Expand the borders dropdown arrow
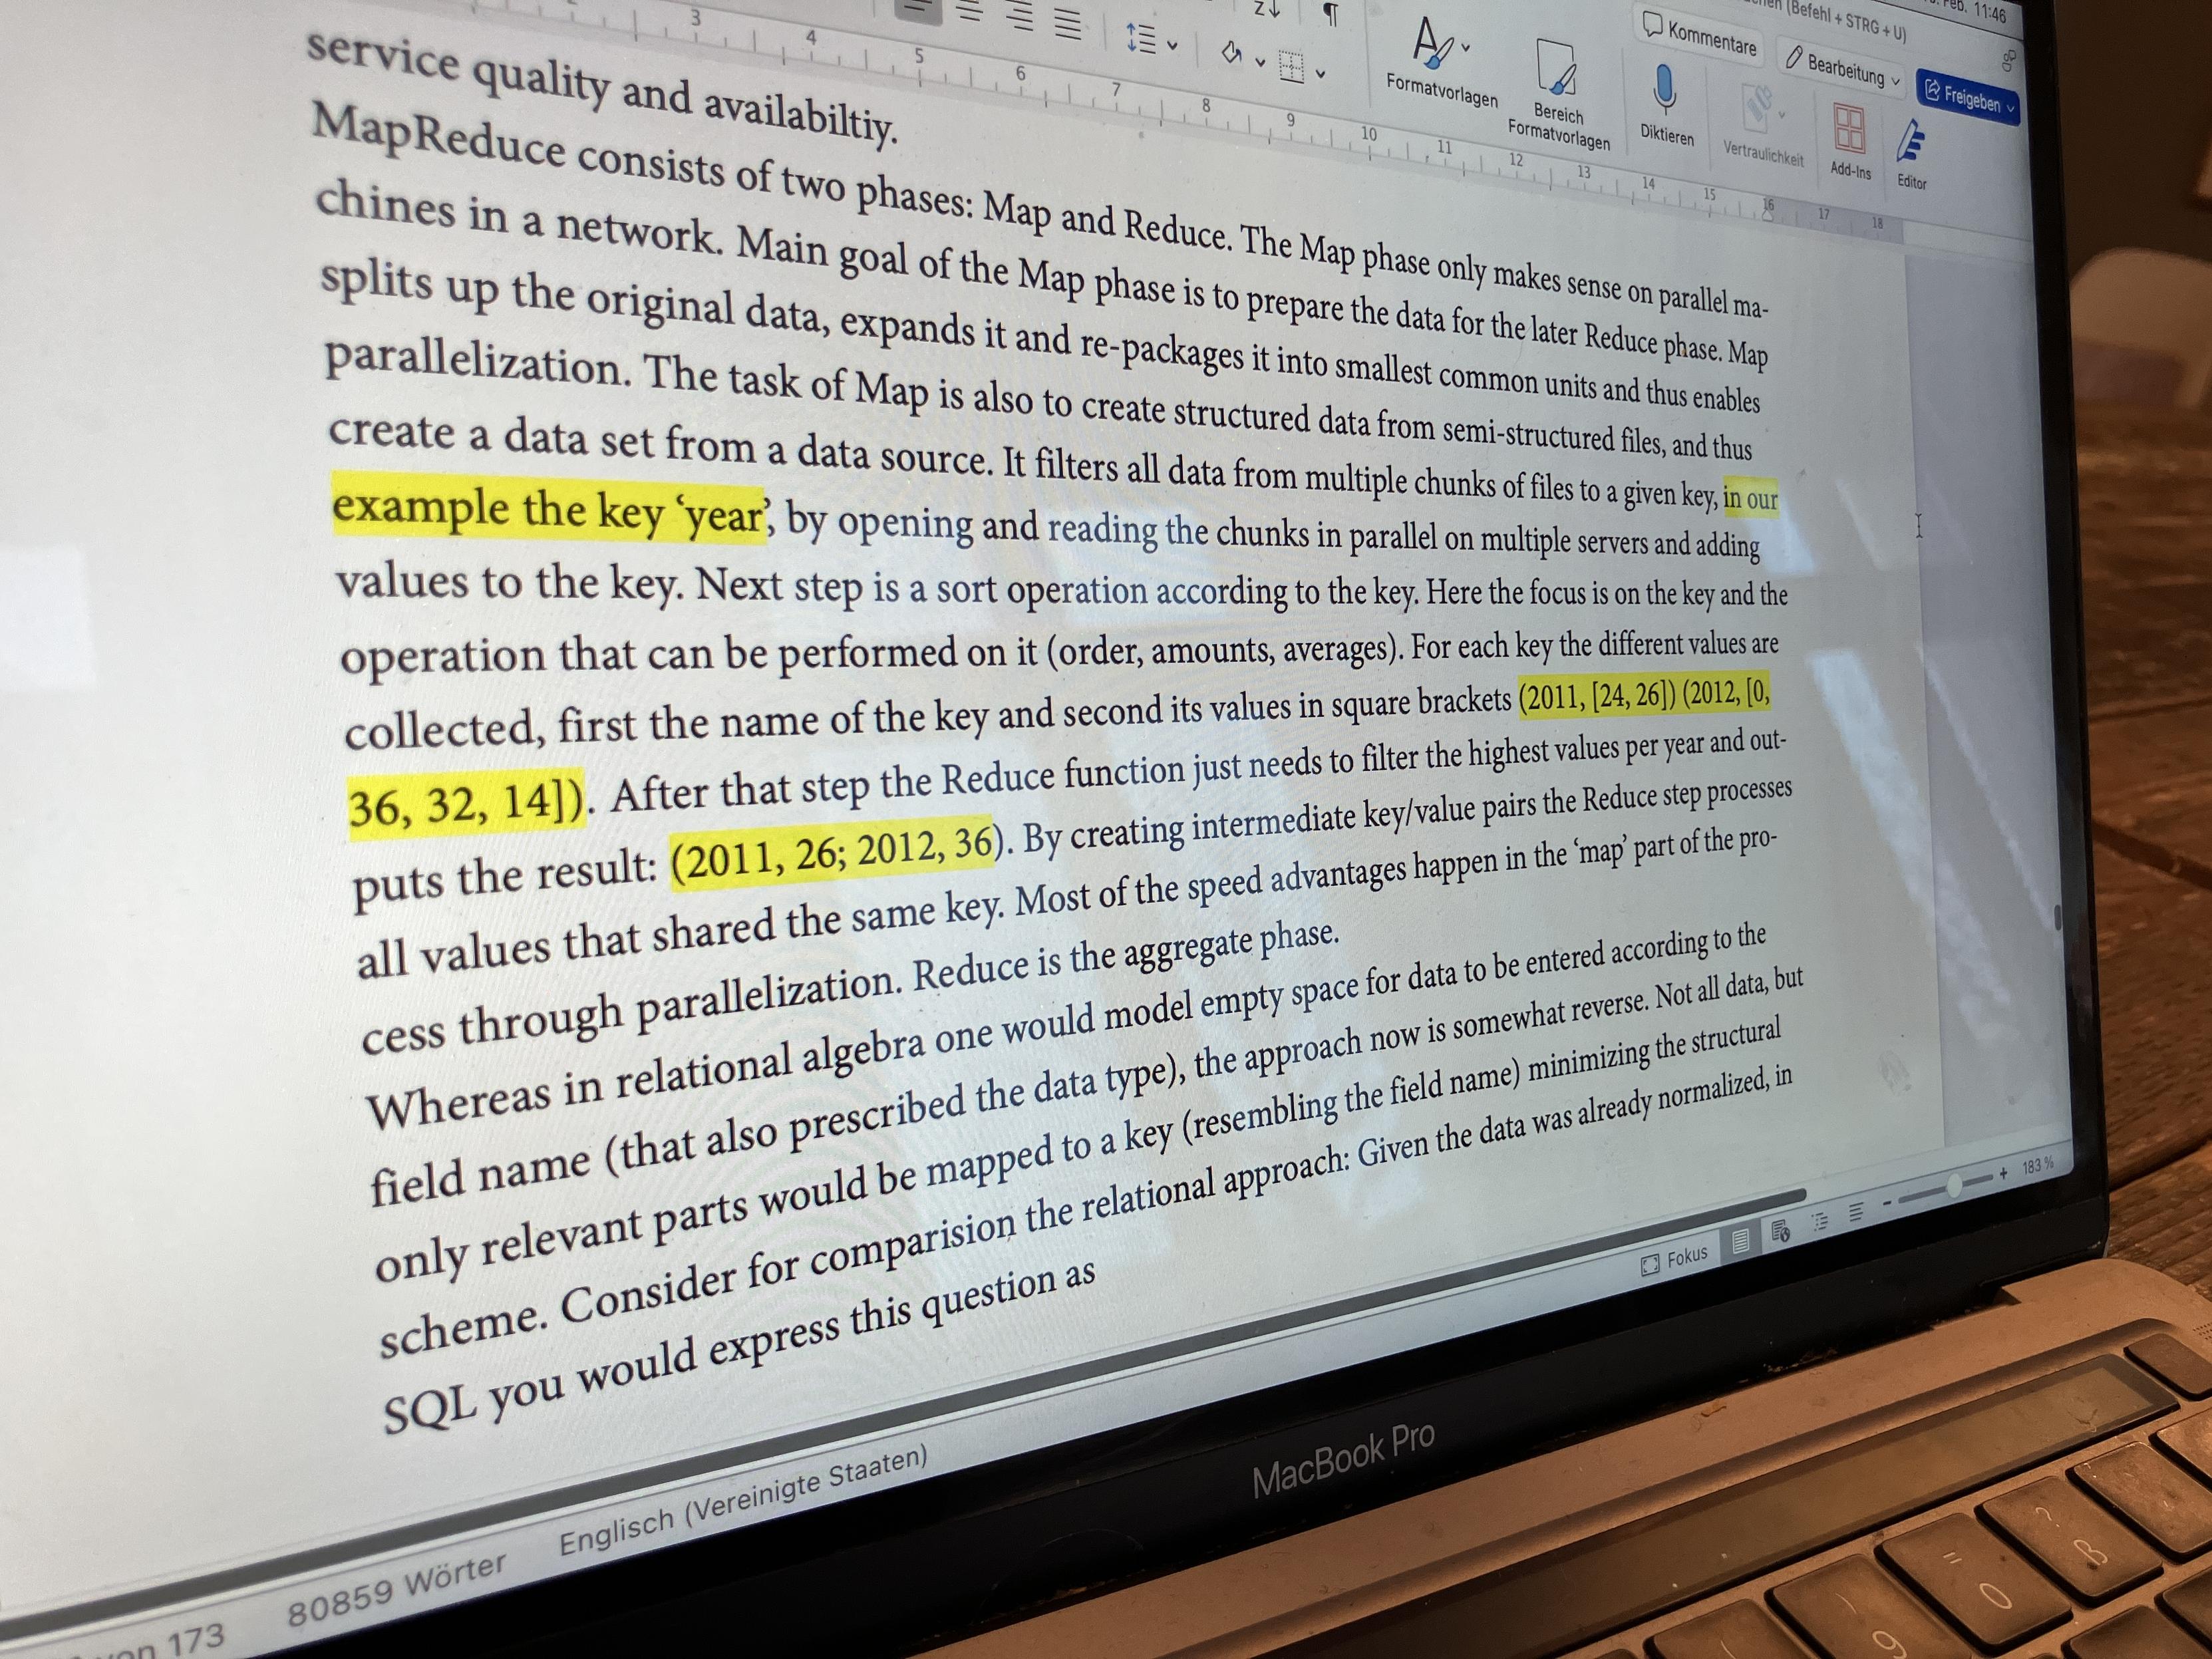The width and height of the screenshot is (2212, 1659). click(1321, 73)
